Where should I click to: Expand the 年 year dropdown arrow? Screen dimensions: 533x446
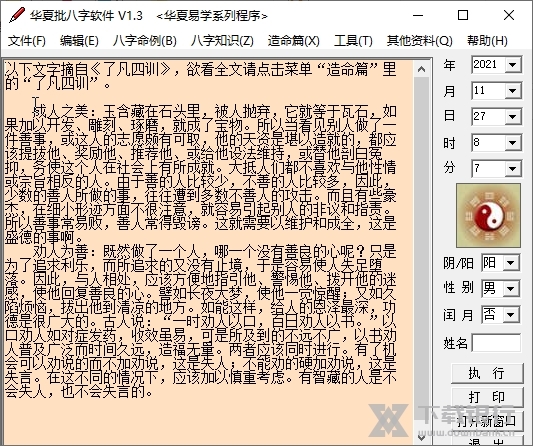pyautogui.click(x=513, y=64)
